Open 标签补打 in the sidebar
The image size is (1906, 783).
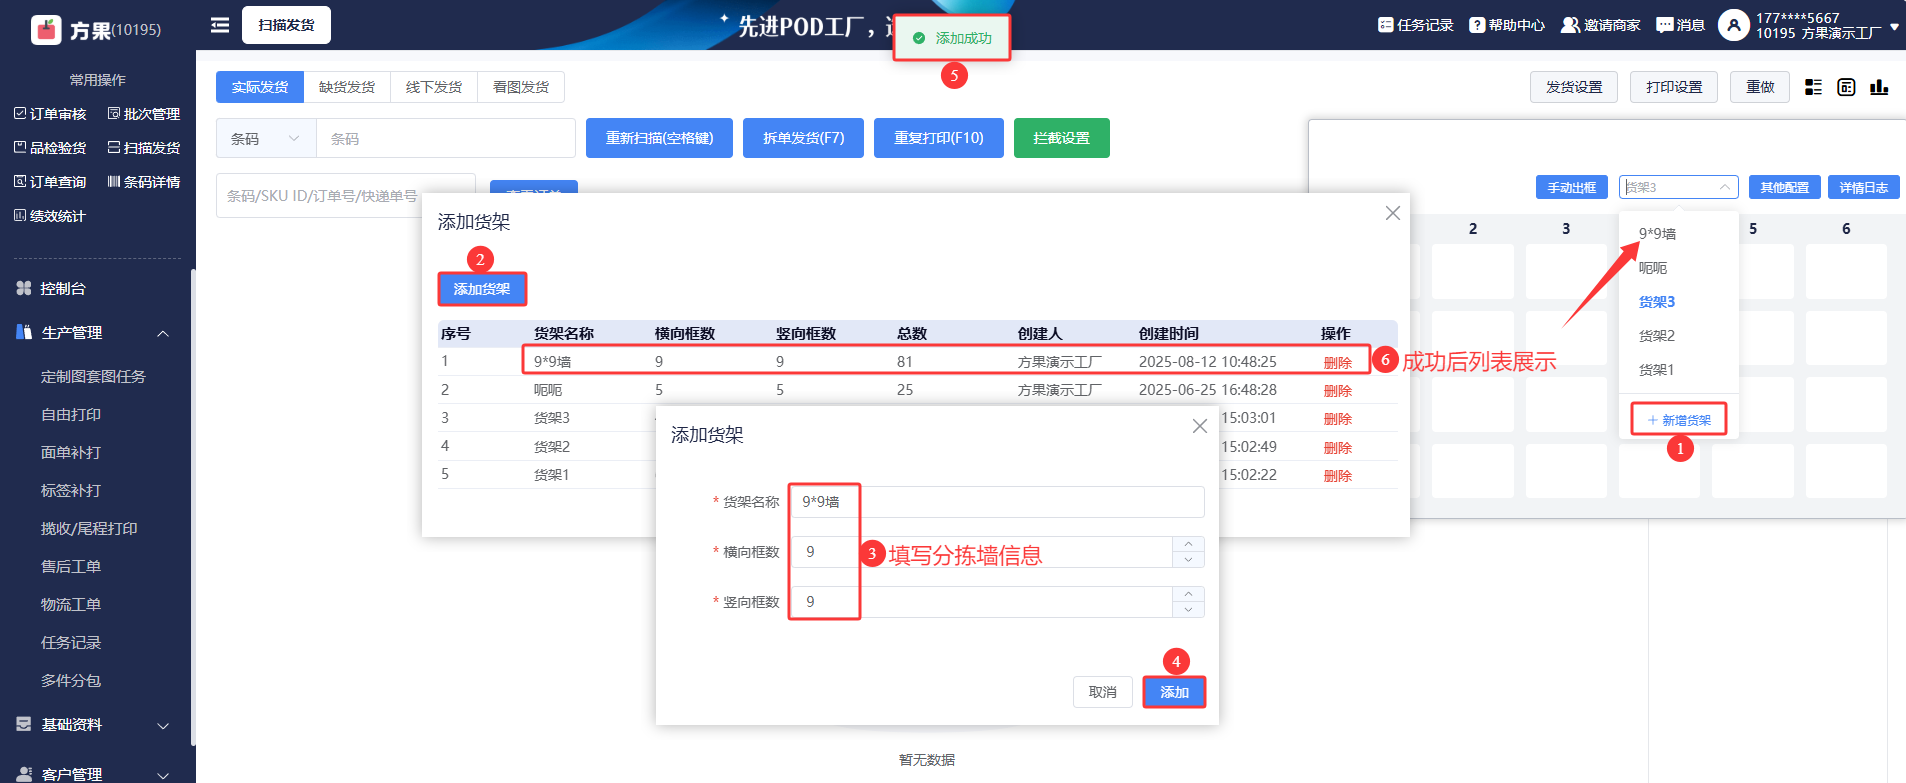[x=71, y=491]
